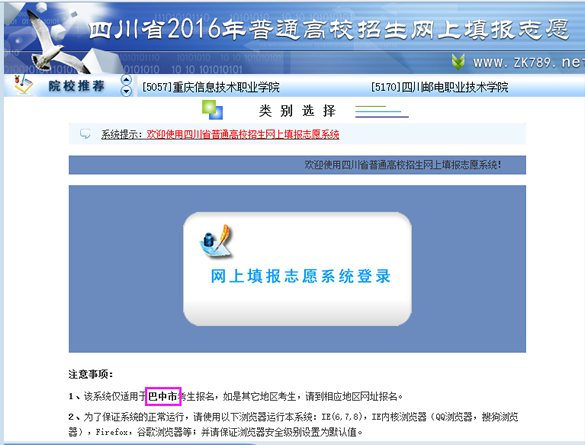
Task: Click the 类别选择 heading
Action: coord(297,111)
